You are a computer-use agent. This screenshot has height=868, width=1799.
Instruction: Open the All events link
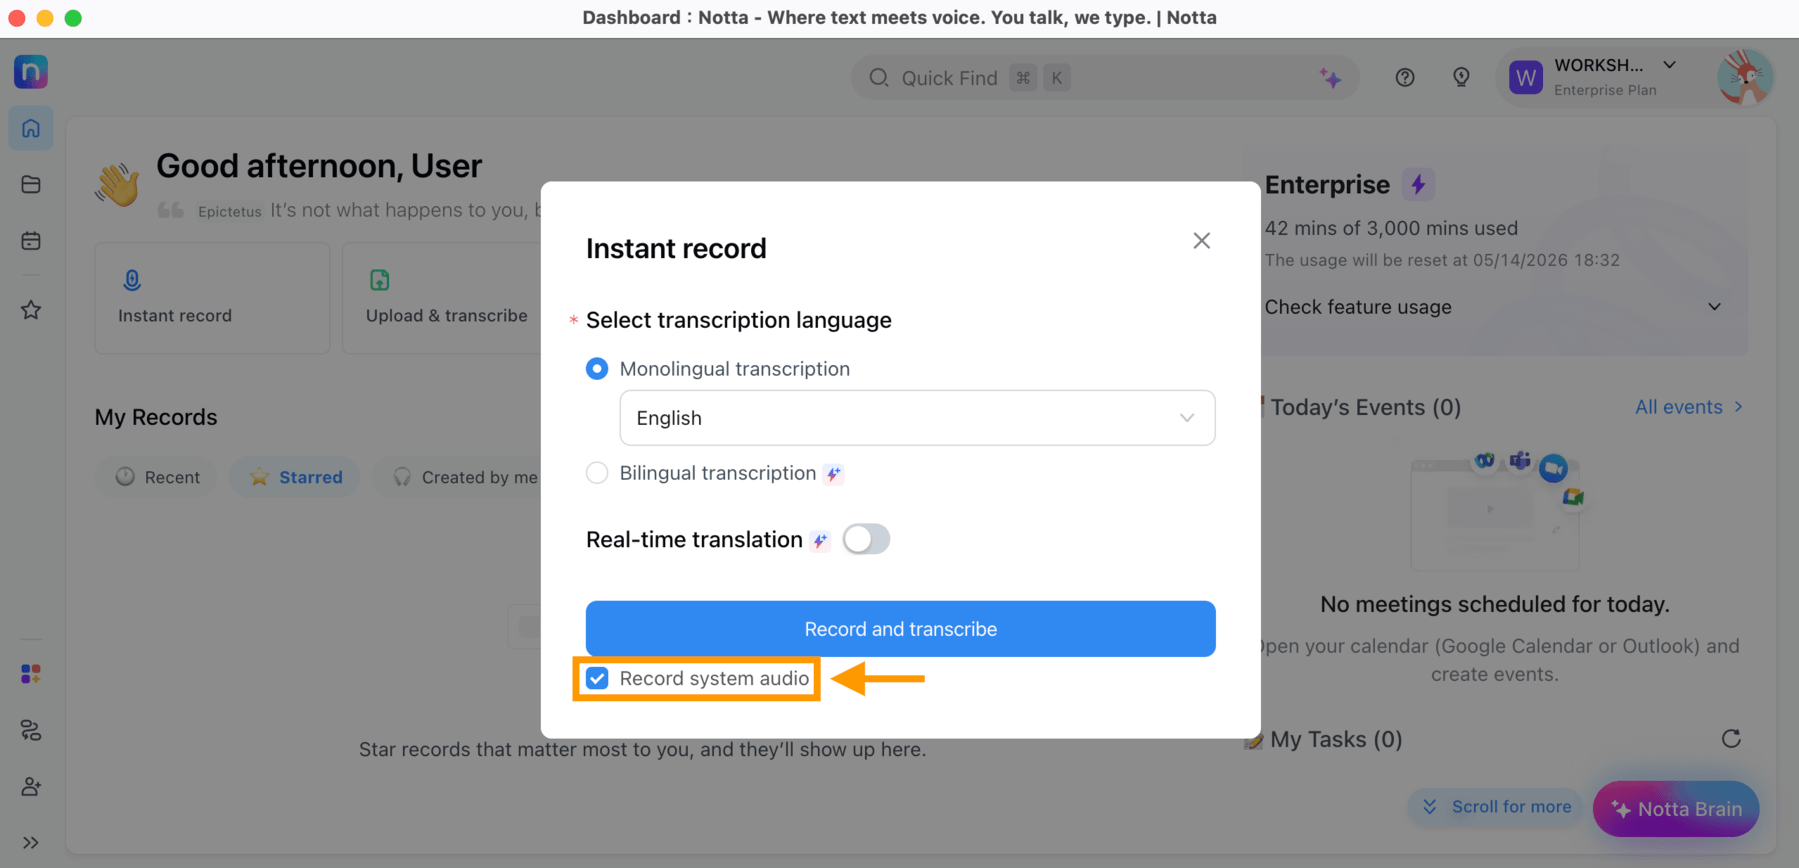(x=1688, y=407)
